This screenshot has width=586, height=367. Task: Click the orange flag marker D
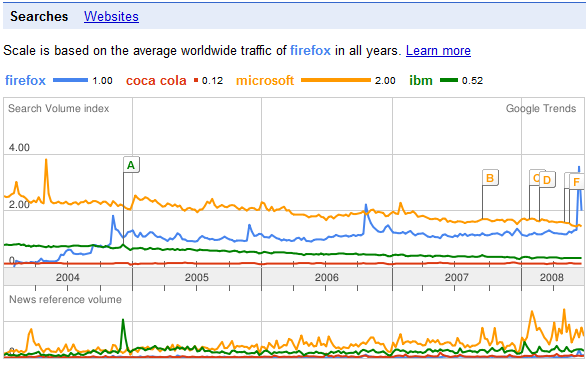[547, 180]
